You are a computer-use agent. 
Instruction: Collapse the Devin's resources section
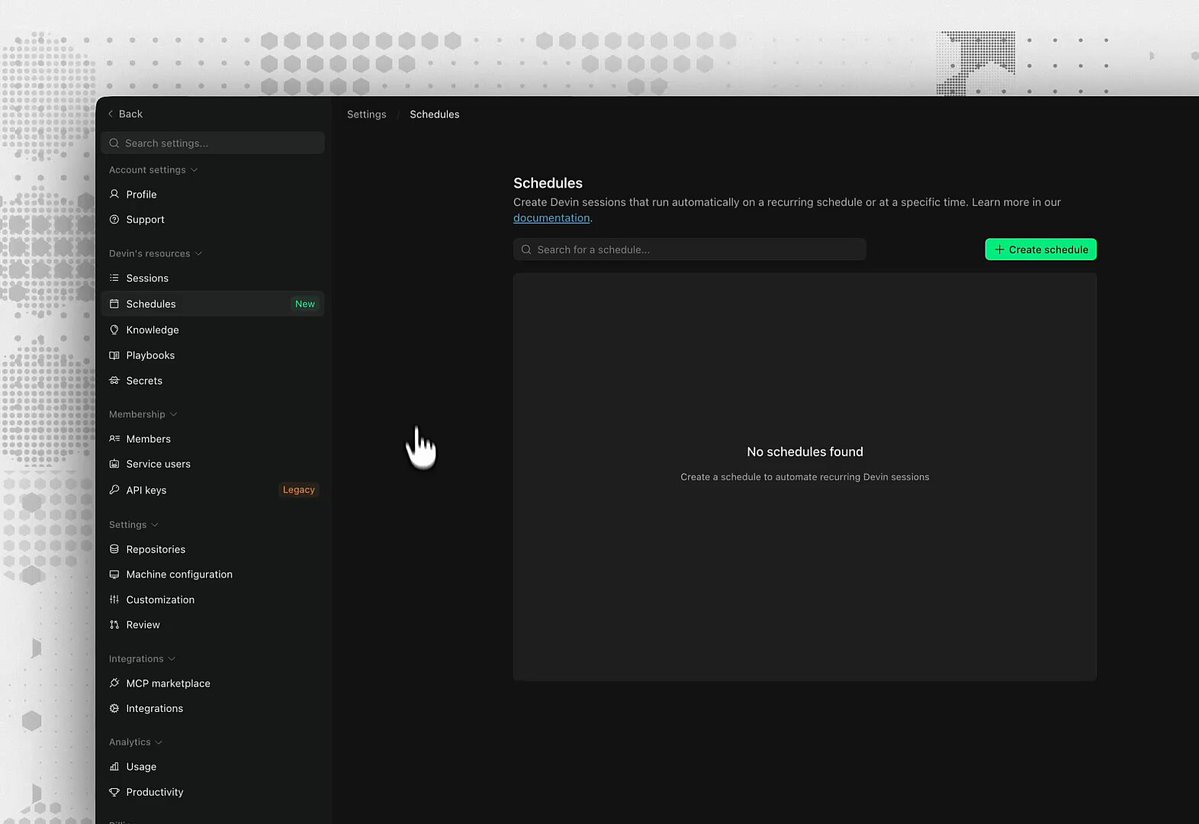(198, 254)
